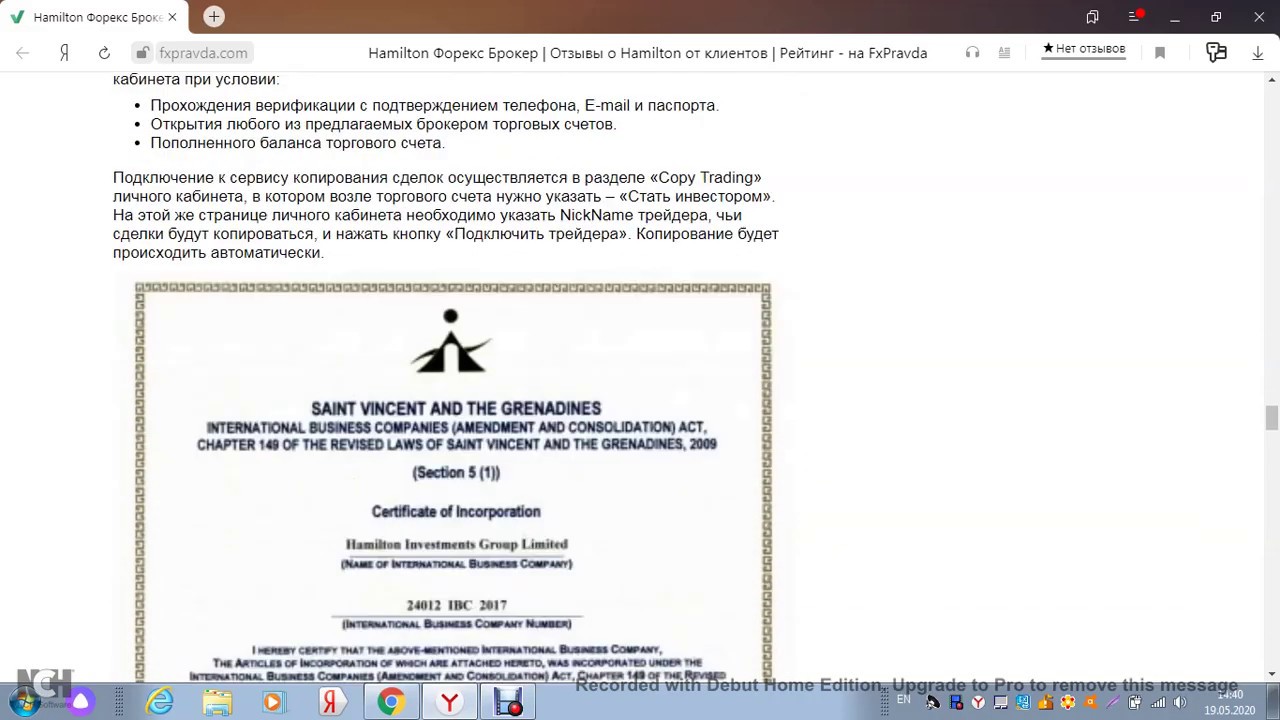
Task: Click the Avast antivirus tray icon
Action: coord(1090,702)
